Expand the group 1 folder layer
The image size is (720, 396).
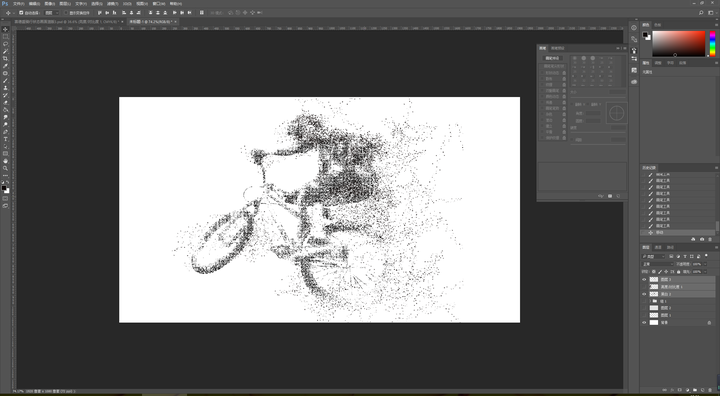coord(650,301)
